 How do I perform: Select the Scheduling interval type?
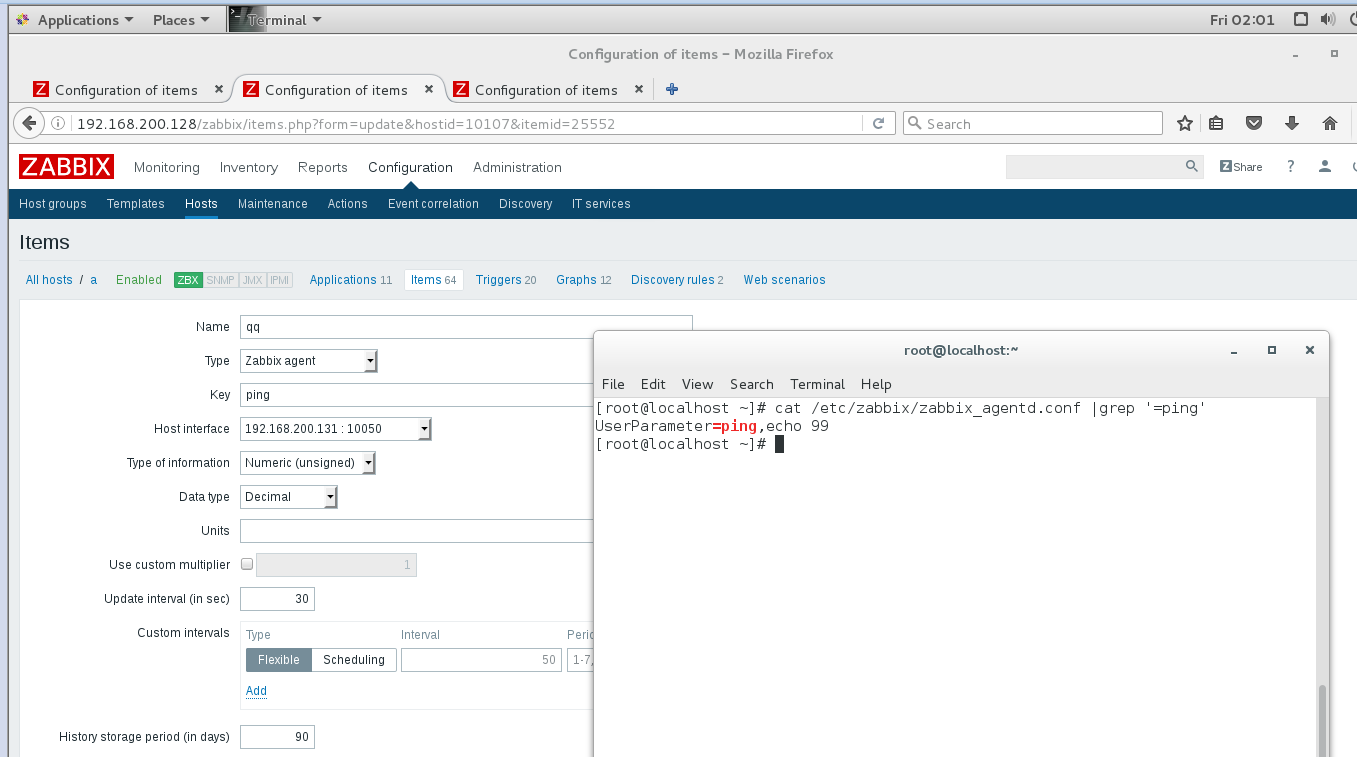click(354, 660)
